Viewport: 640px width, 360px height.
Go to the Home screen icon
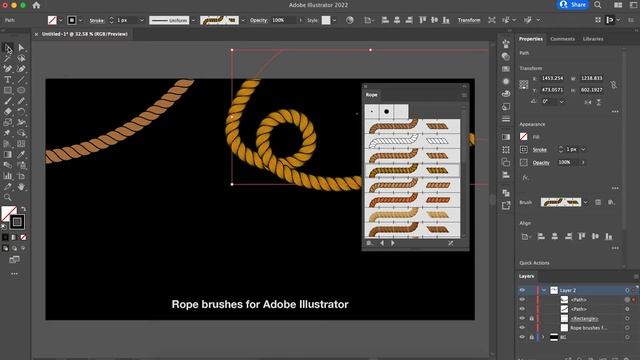tap(36, 5)
